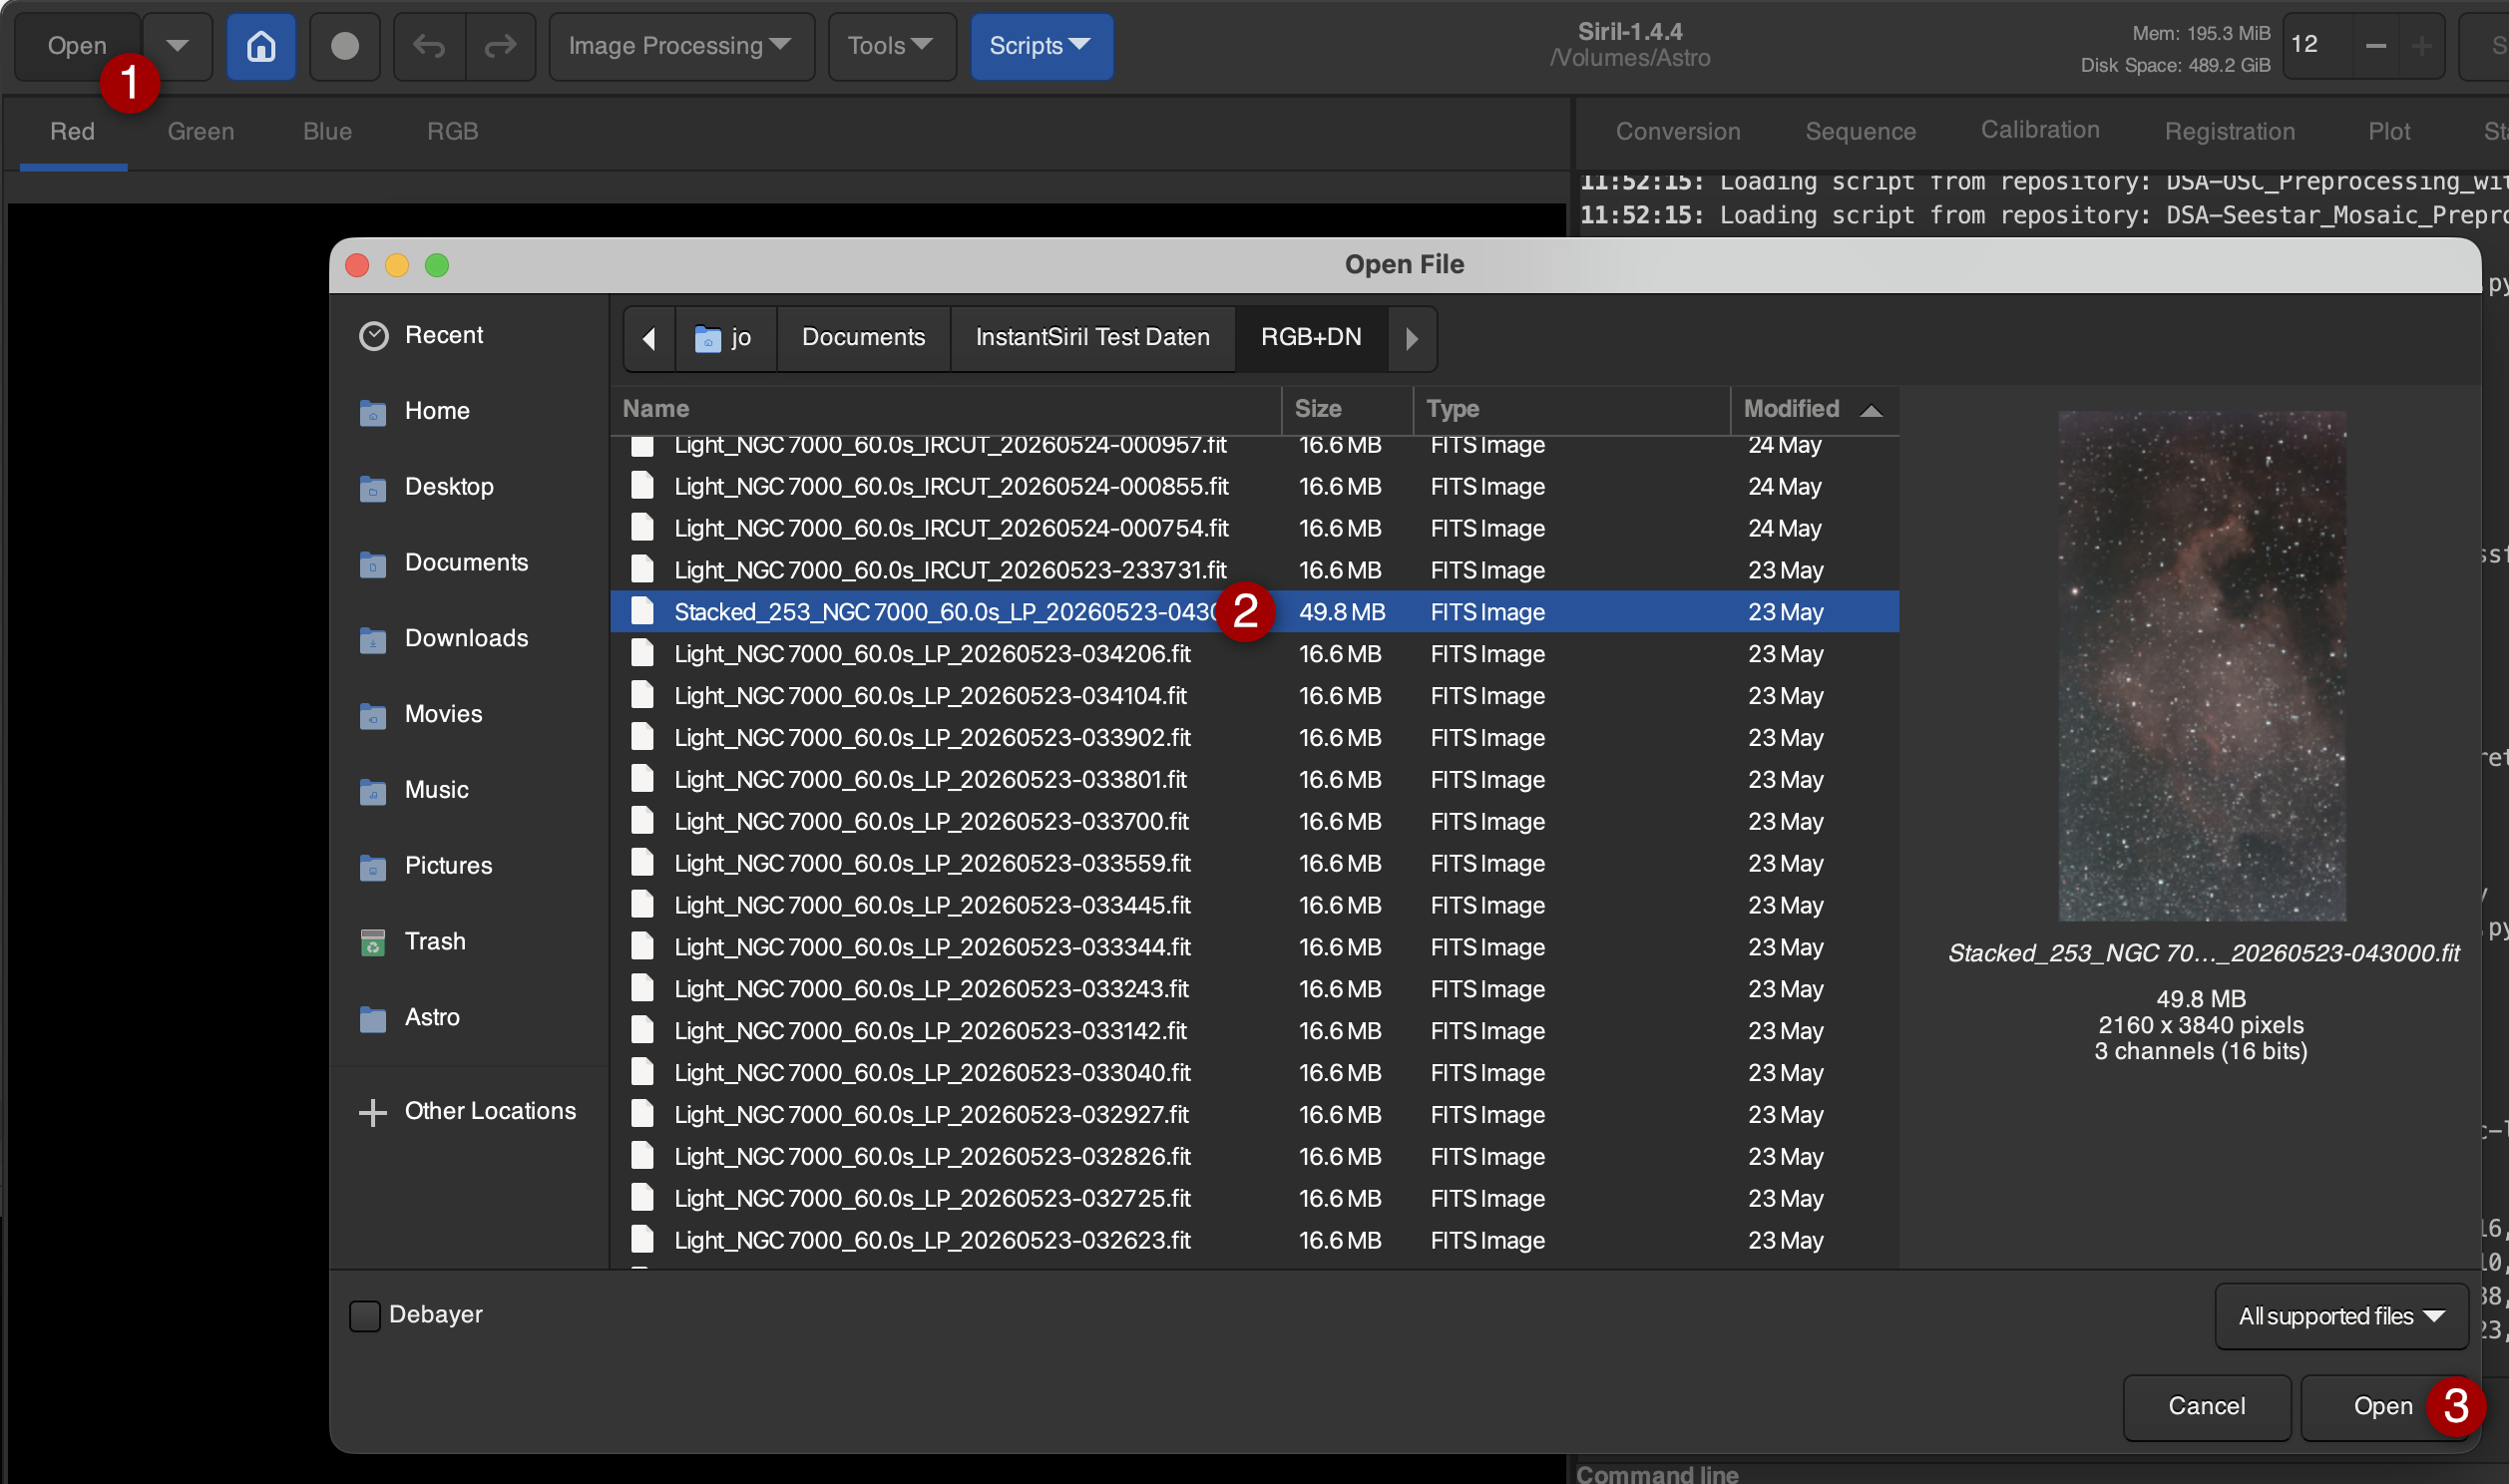
Task: Open the Sequence tab
Action: point(1860,131)
